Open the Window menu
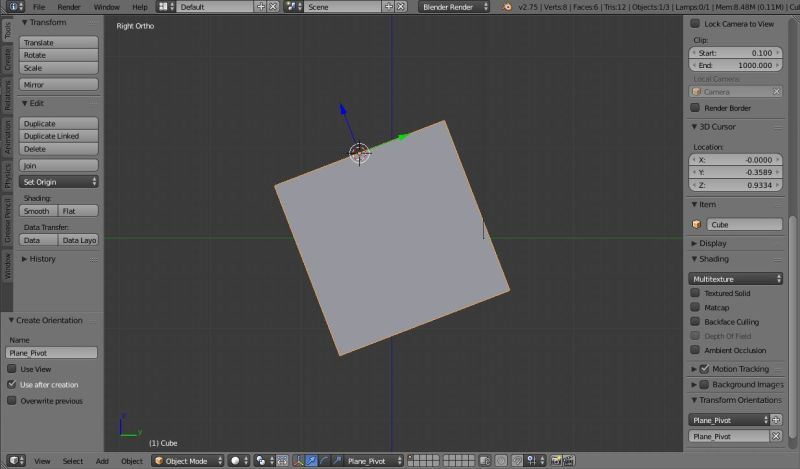The height and width of the screenshot is (469, 800). pyautogui.click(x=107, y=7)
